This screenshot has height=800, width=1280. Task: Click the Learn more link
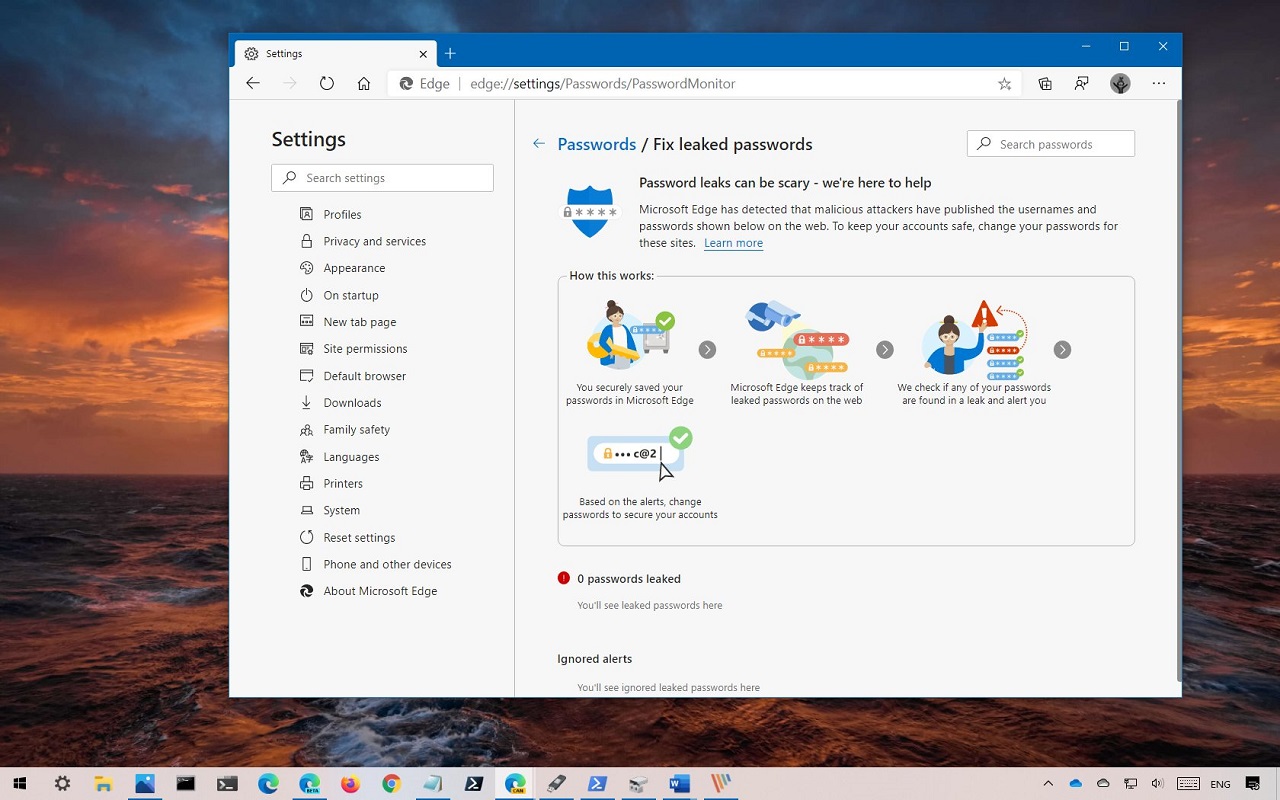[x=733, y=243]
